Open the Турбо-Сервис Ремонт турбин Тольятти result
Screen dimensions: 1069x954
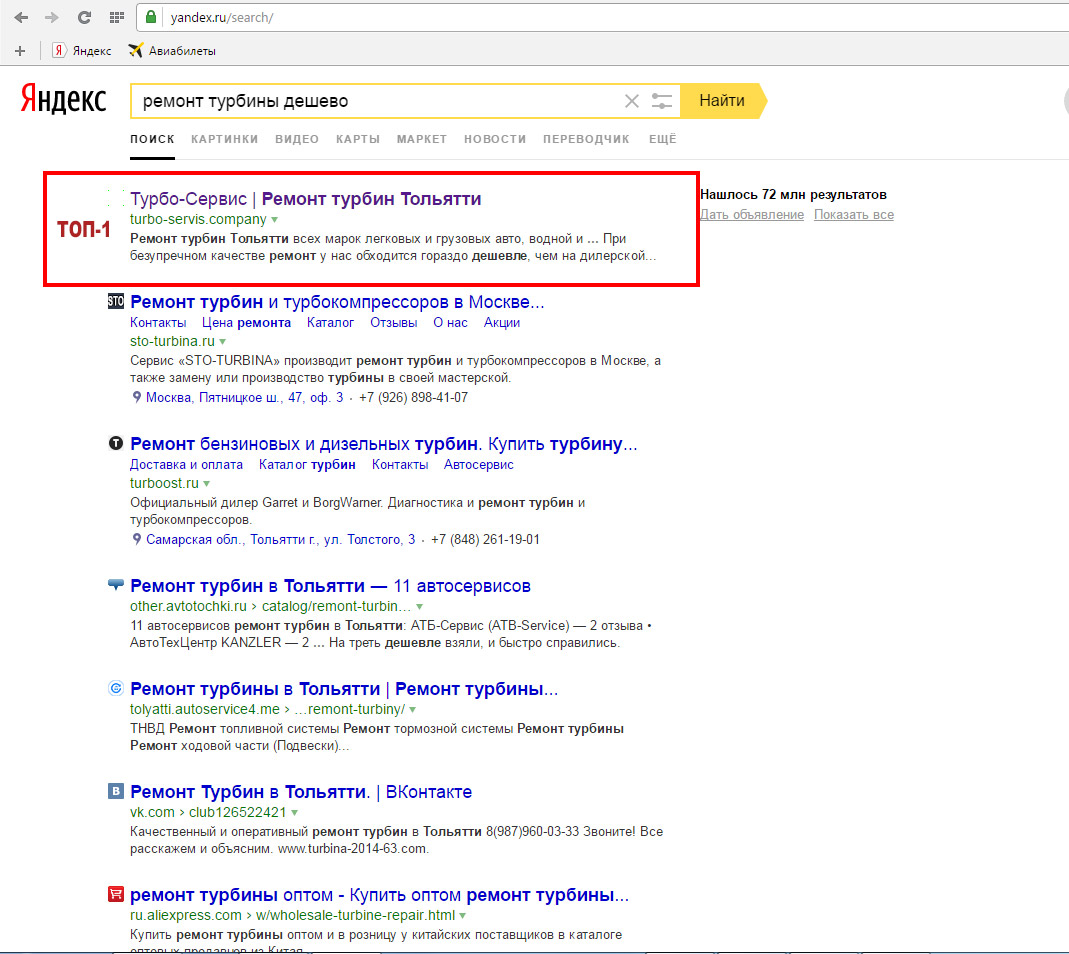click(x=305, y=198)
